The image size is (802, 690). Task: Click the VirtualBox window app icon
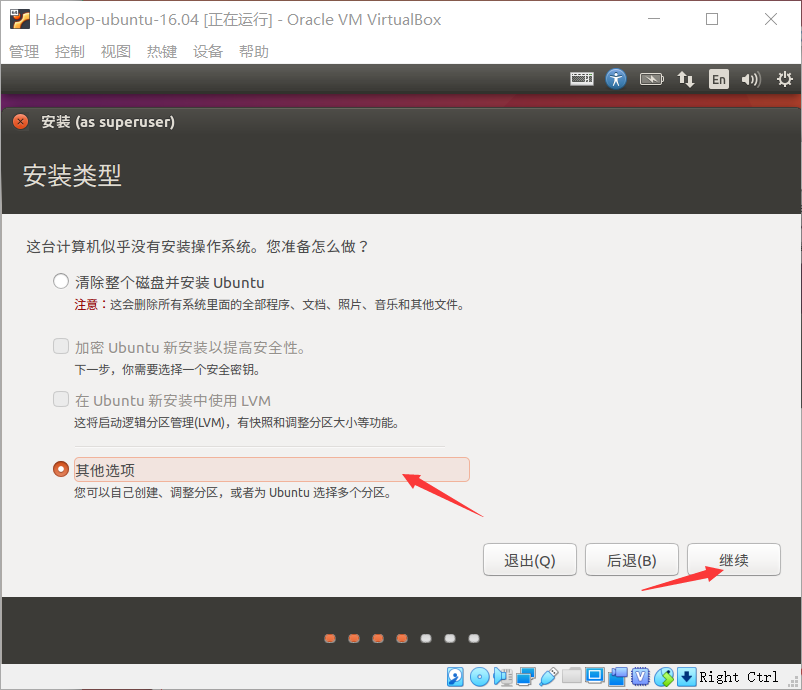click(x=19, y=19)
